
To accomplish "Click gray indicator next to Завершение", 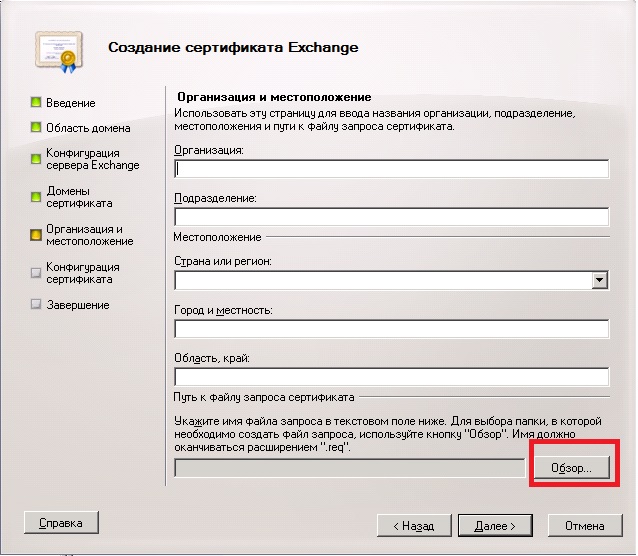I will click(x=36, y=304).
